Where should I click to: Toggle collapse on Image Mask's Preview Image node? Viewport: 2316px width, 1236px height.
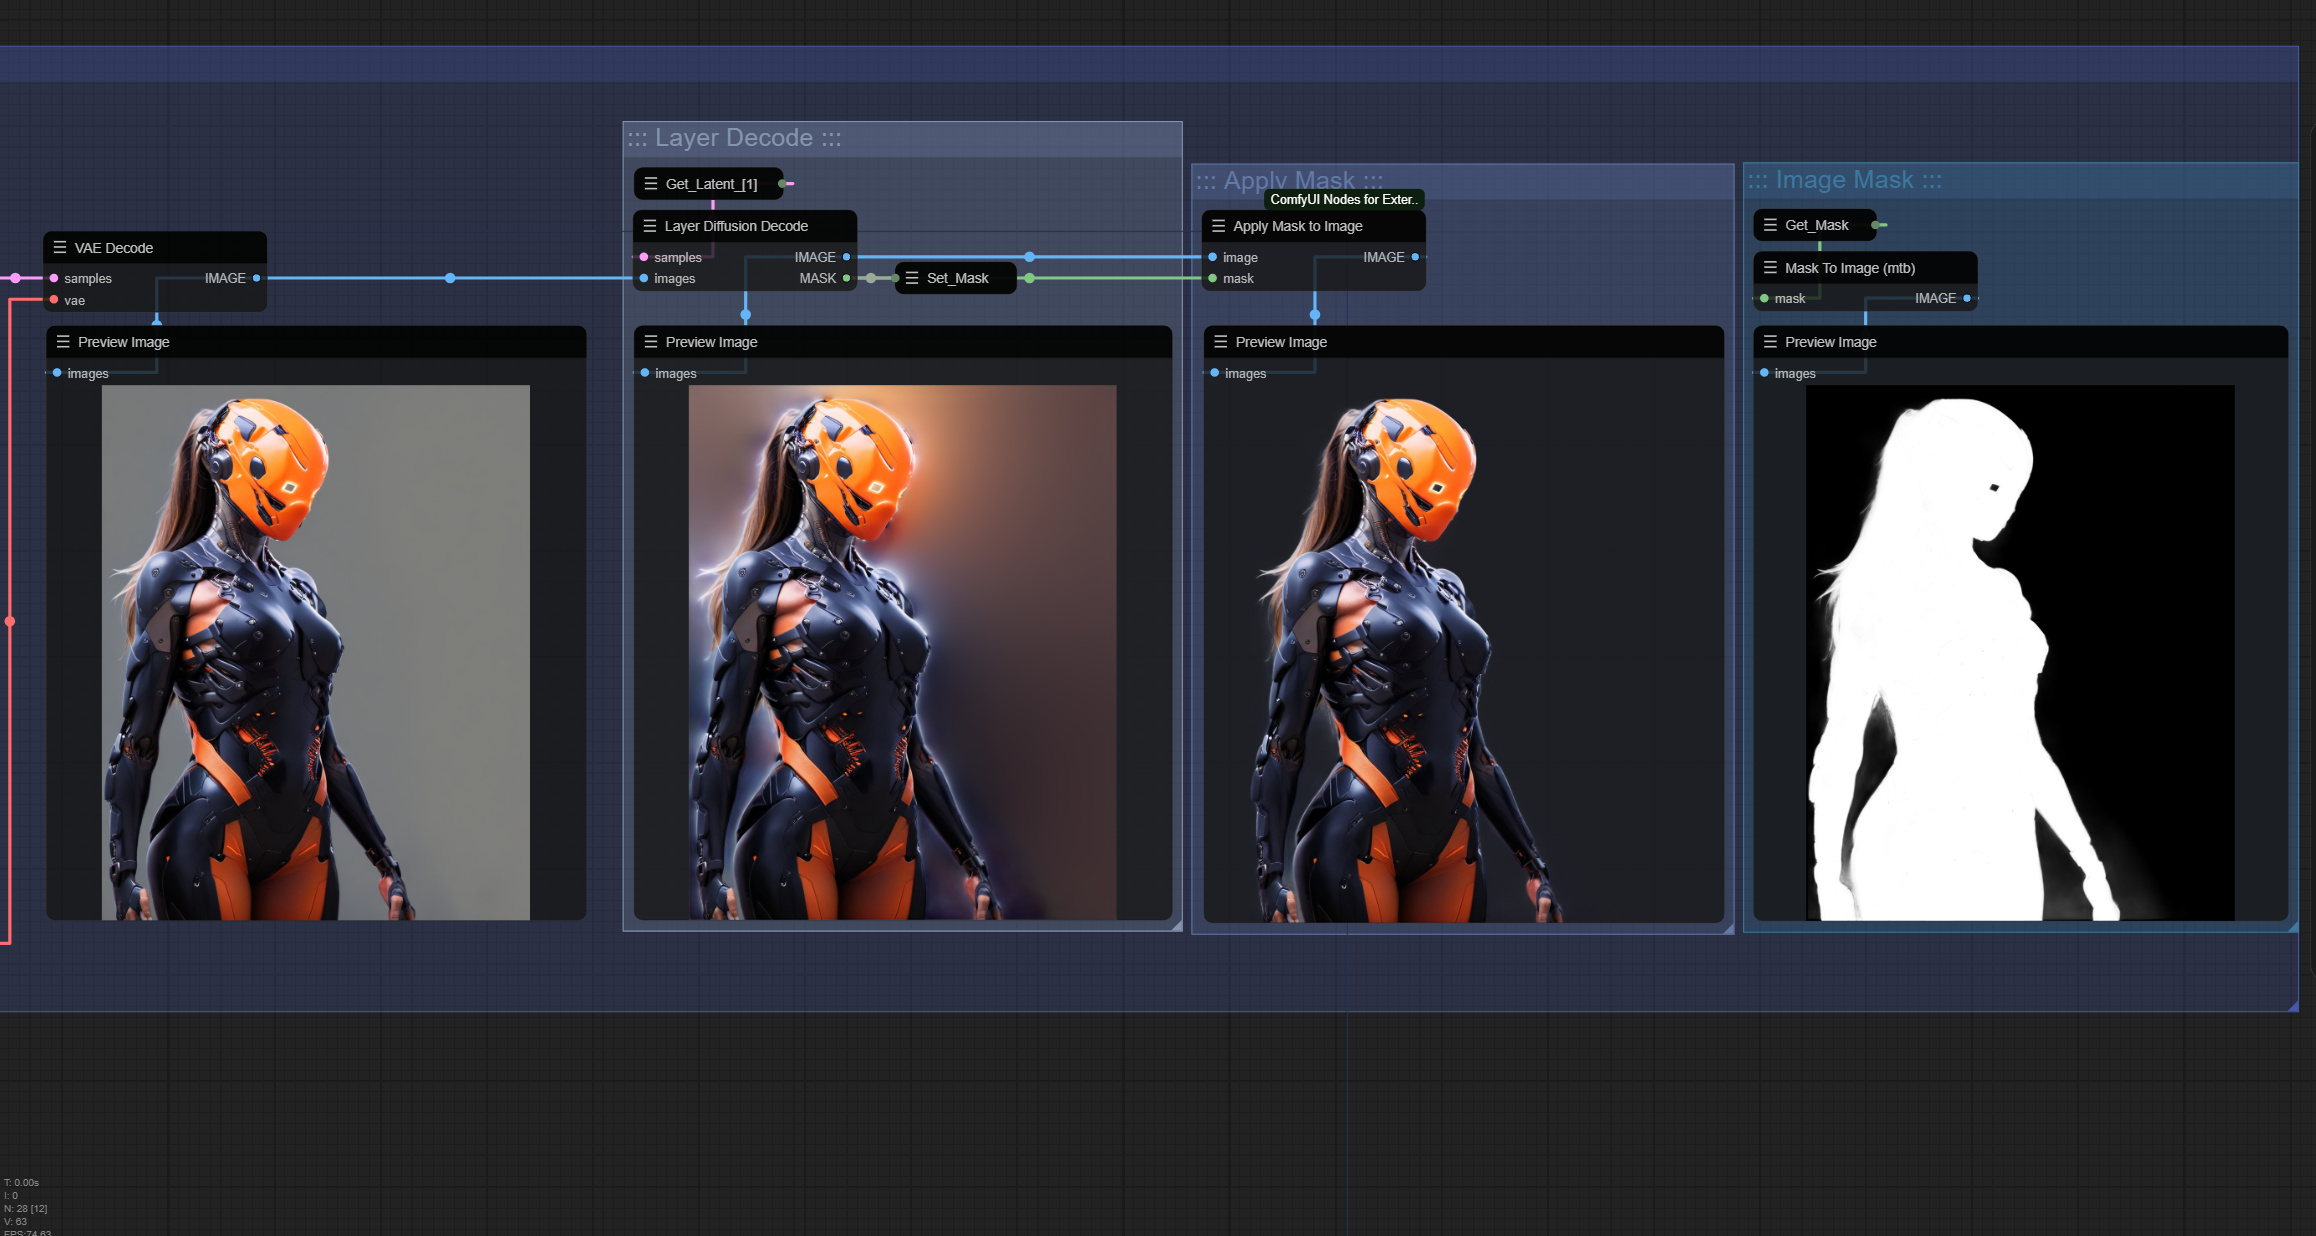click(1769, 341)
